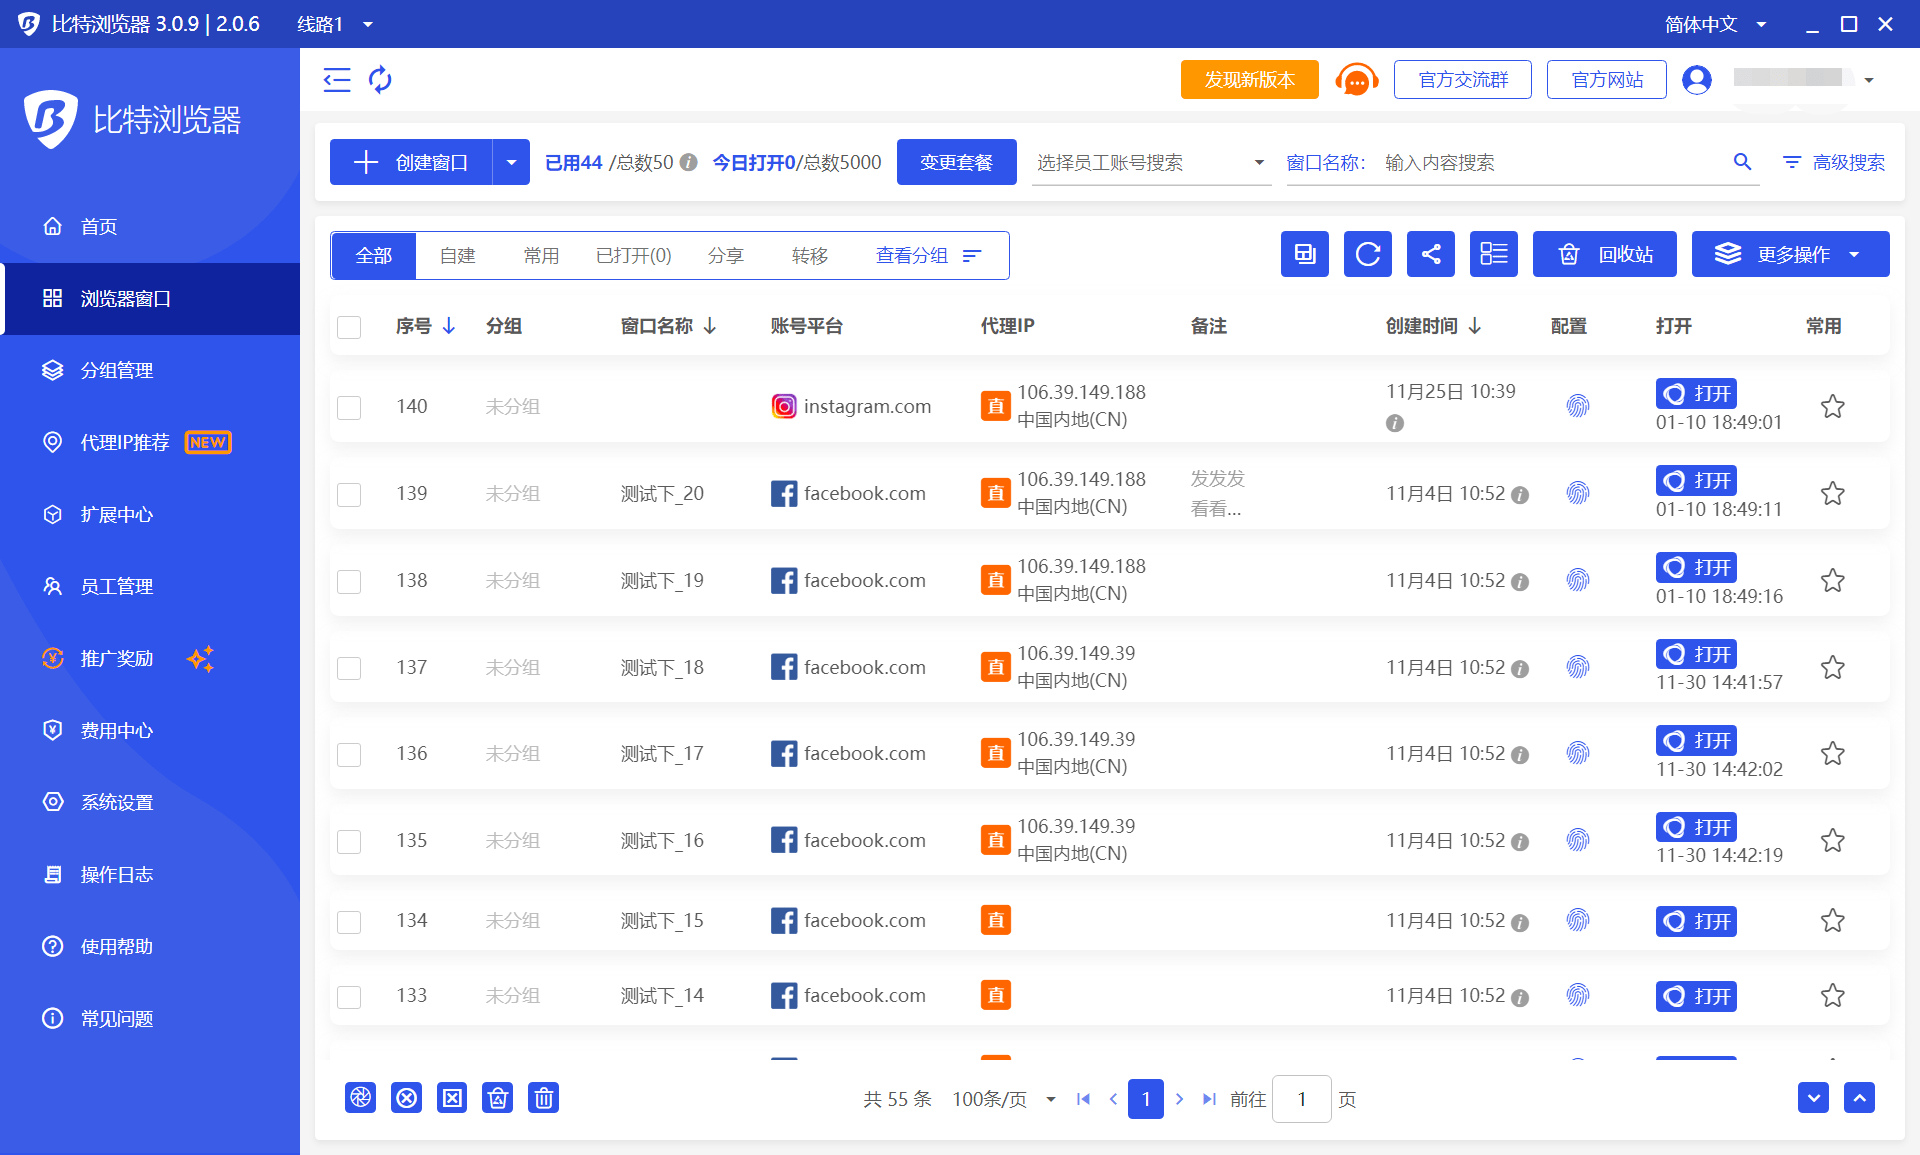
Task: Click the delete trash icon in bottom toolbar
Action: (x=543, y=1097)
